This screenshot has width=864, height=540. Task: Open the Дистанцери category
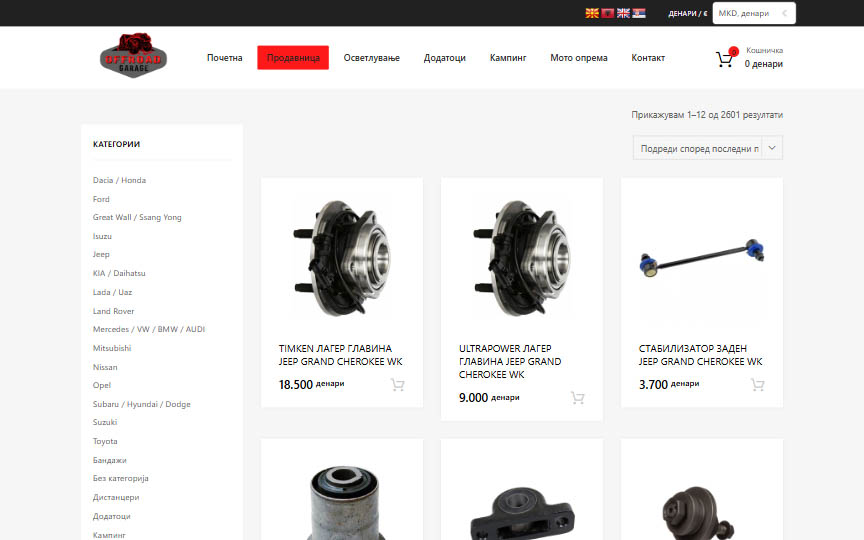click(x=116, y=497)
